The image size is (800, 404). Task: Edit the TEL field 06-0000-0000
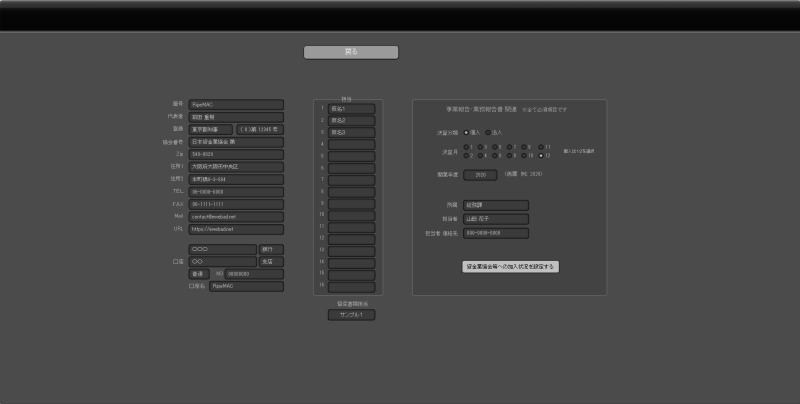pyautogui.click(x=236, y=192)
